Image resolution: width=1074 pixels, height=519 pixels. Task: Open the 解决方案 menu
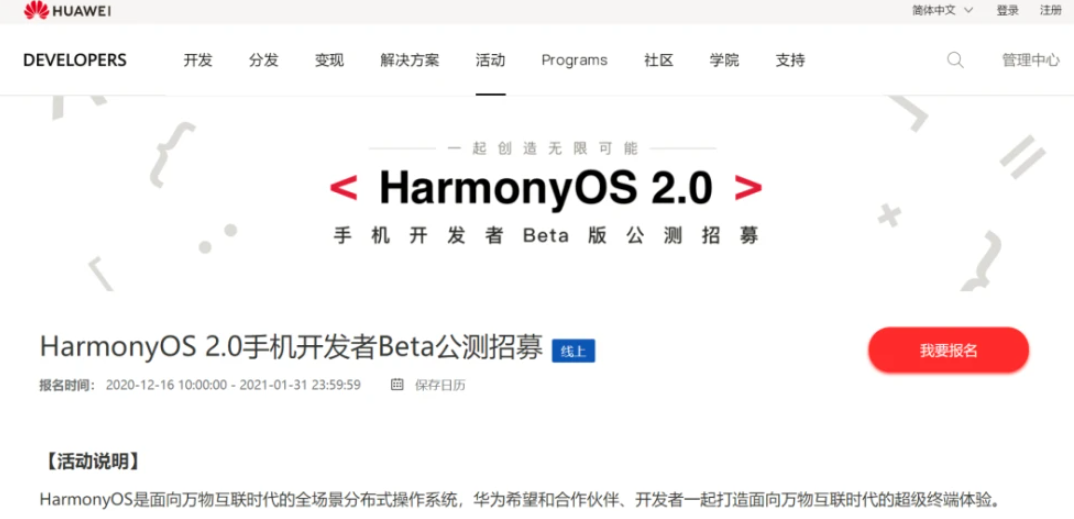[410, 60]
